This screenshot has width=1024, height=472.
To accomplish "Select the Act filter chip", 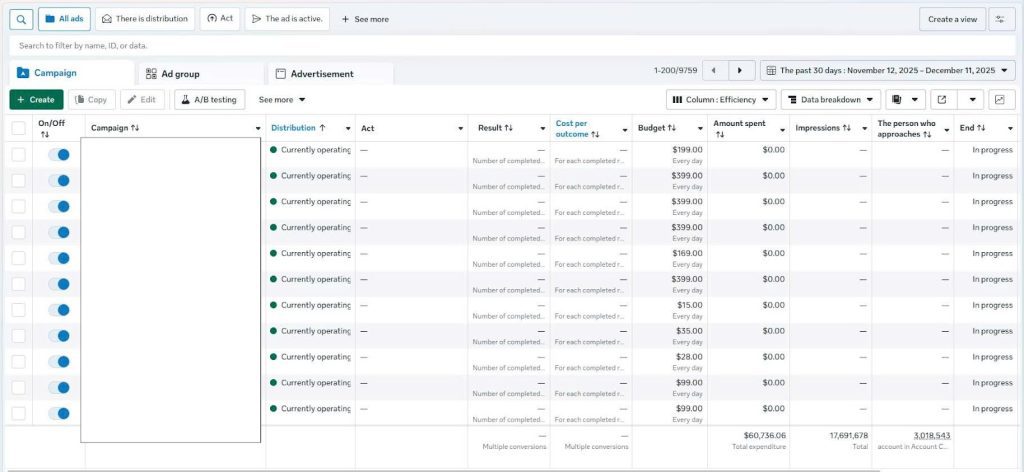I will pyautogui.click(x=220, y=19).
